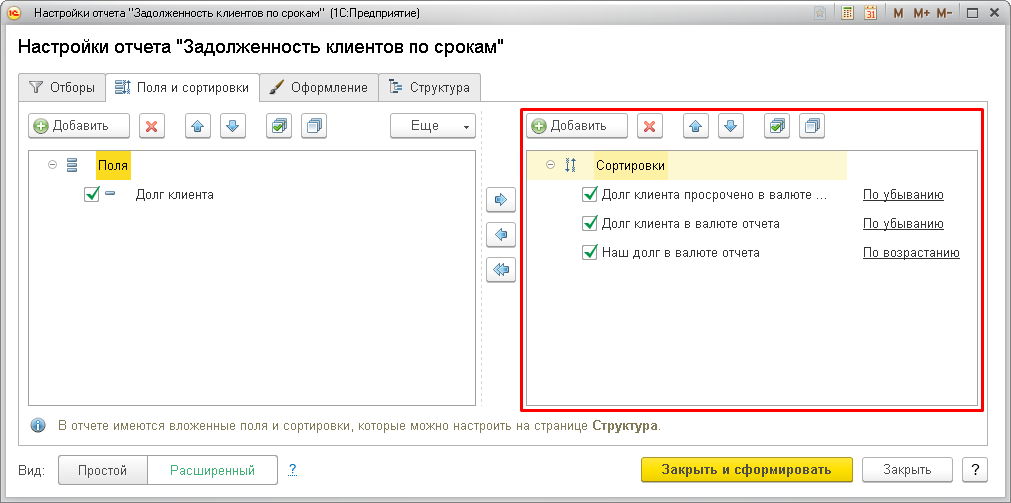This screenshot has width=1011, height=503.
Task: Move field up in Поля panel
Action: point(198,126)
